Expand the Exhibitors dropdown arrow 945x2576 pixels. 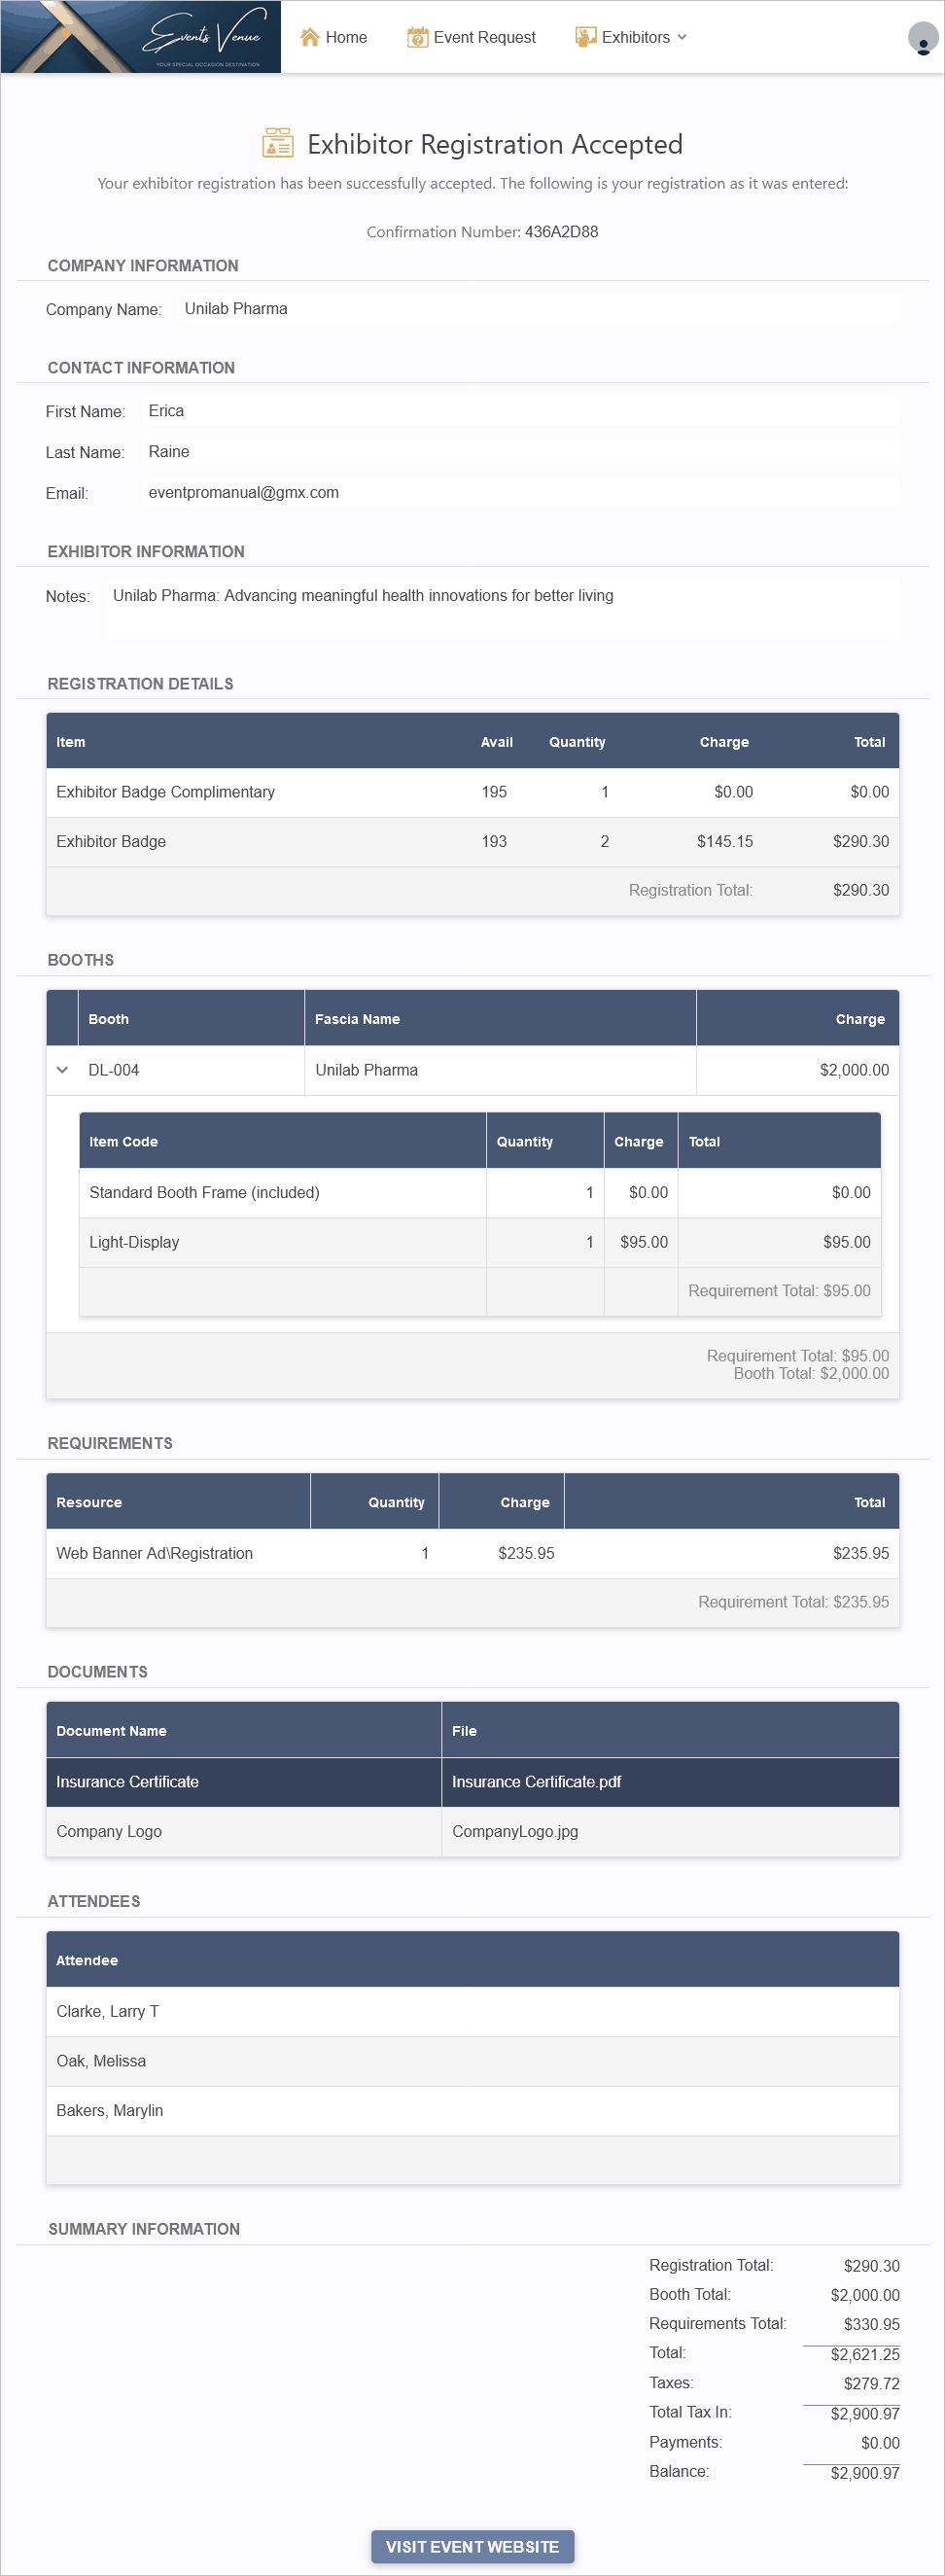tap(682, 37)
